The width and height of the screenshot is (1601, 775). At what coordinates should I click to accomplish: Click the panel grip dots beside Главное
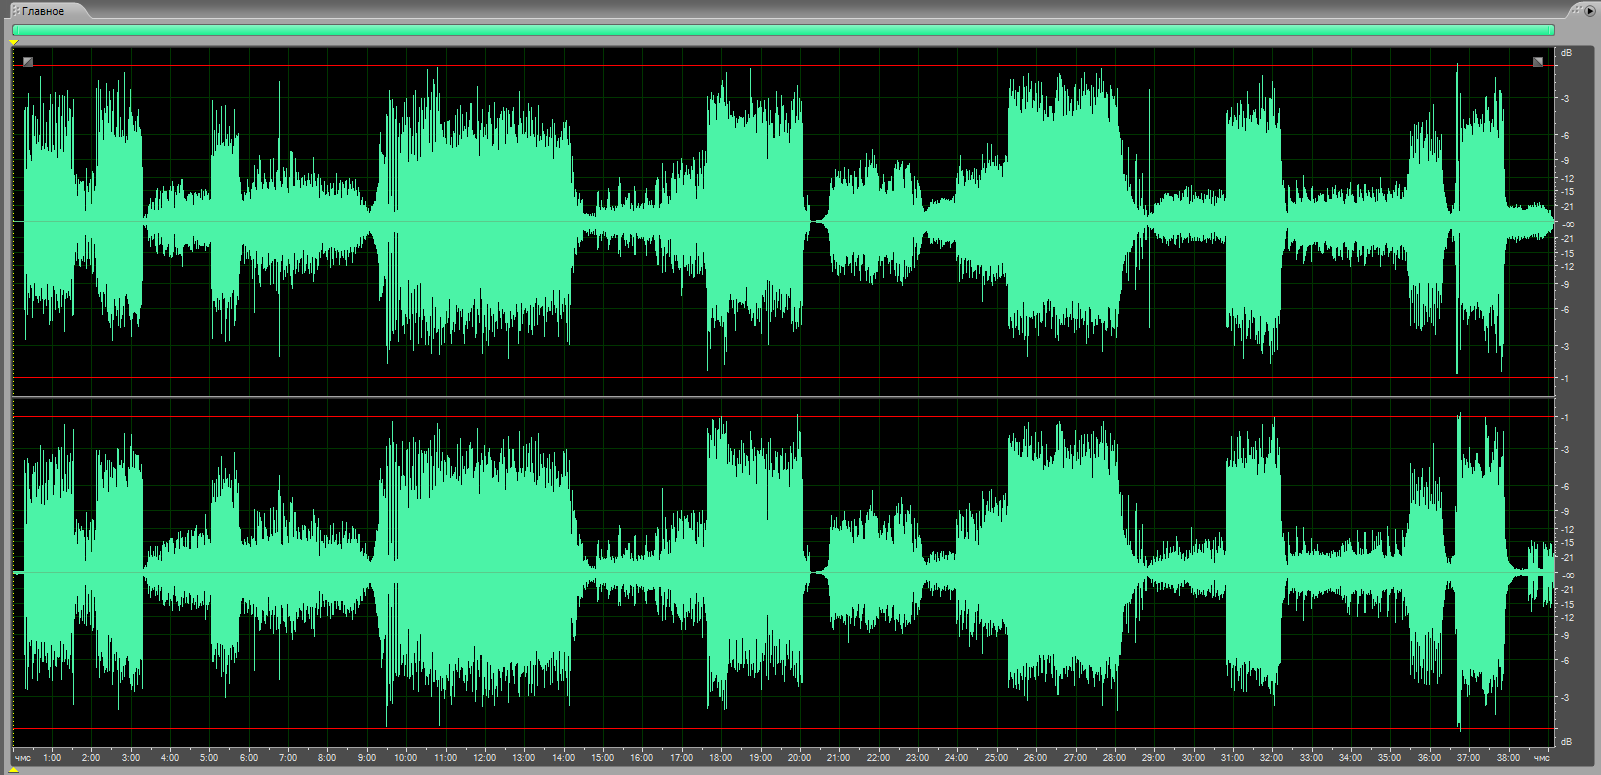tap(15, 11)
